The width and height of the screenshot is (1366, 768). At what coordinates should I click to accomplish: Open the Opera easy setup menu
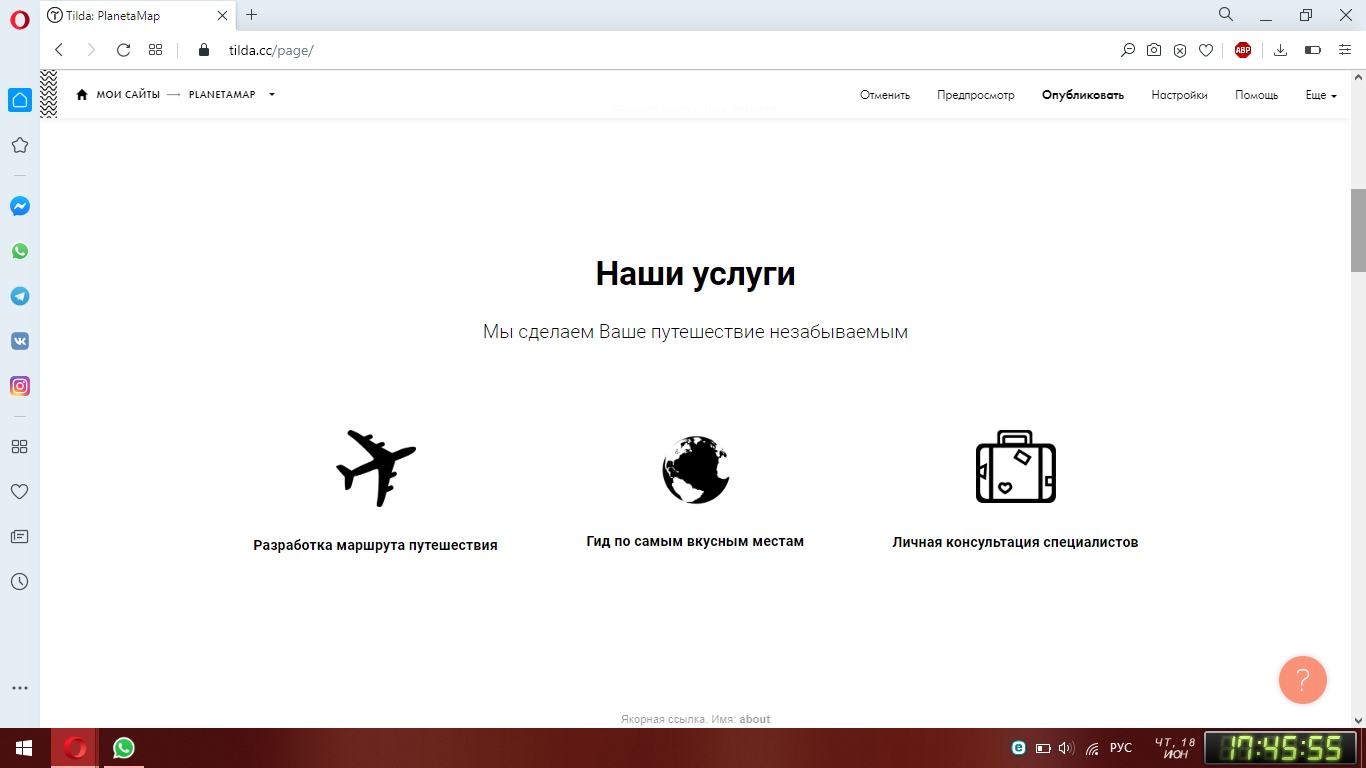(1345, 50)
